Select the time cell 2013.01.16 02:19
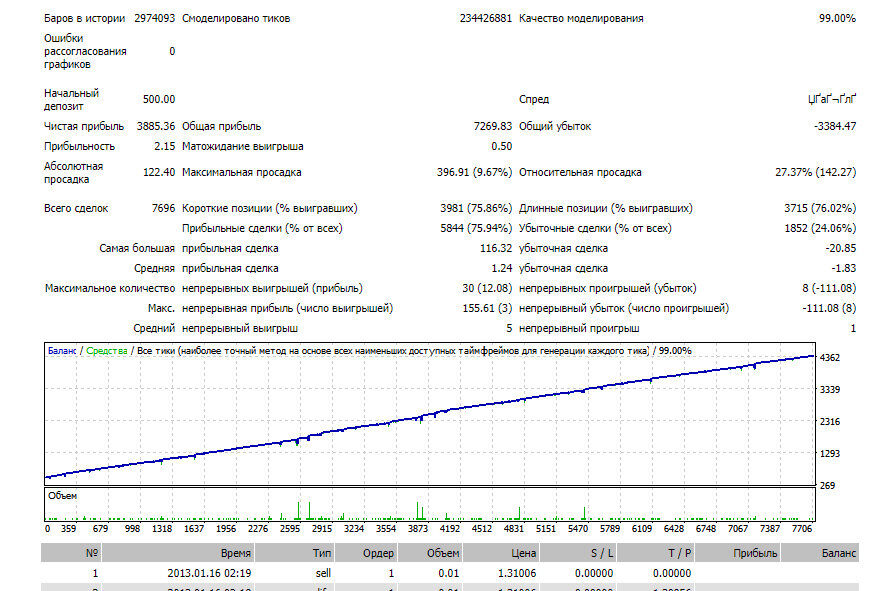 click(x=209, y=573)
